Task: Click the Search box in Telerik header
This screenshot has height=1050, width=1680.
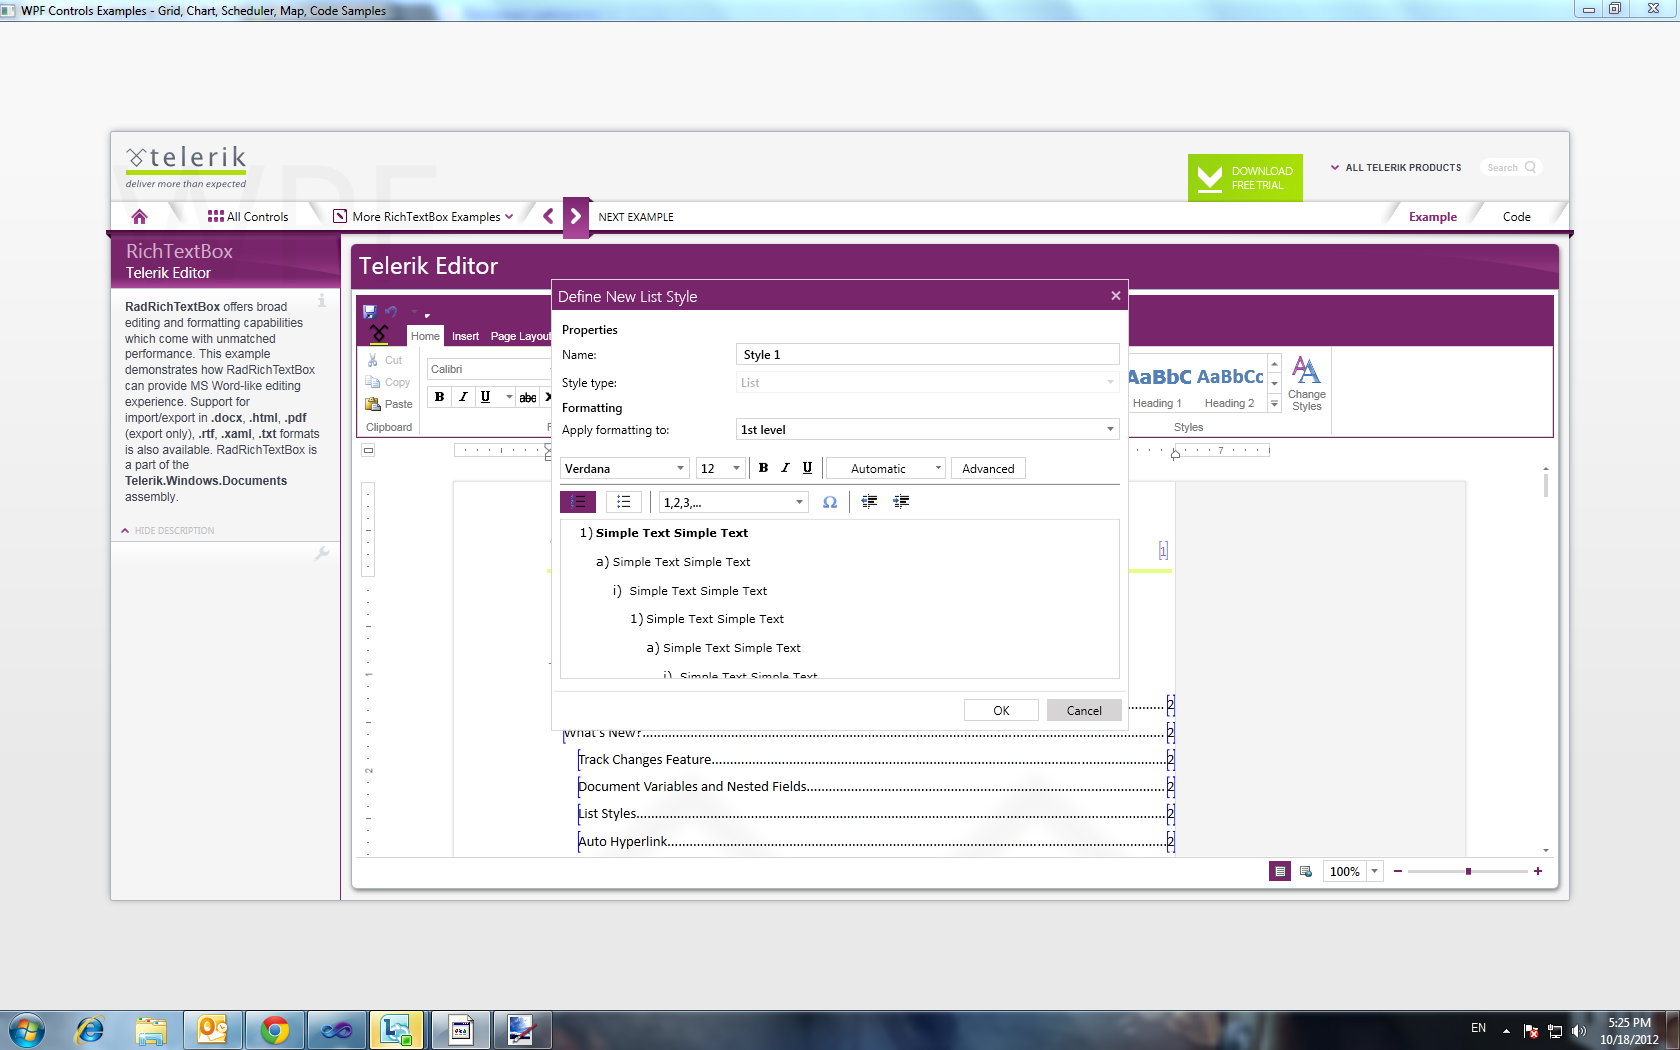Action: [1510, 167]
